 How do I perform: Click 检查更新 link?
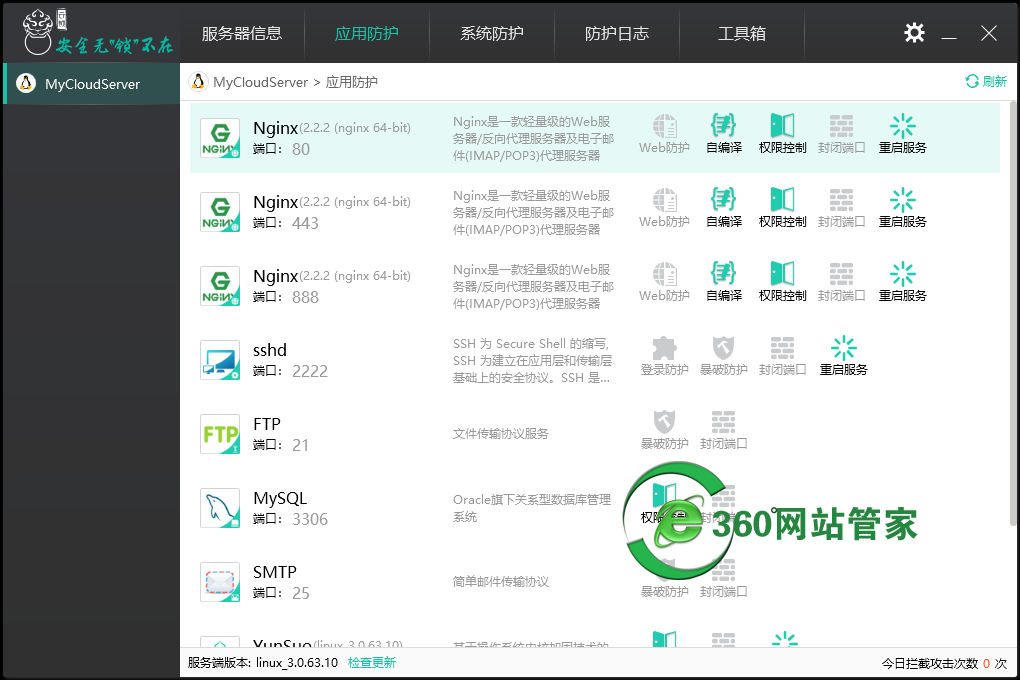coord(371,662)
